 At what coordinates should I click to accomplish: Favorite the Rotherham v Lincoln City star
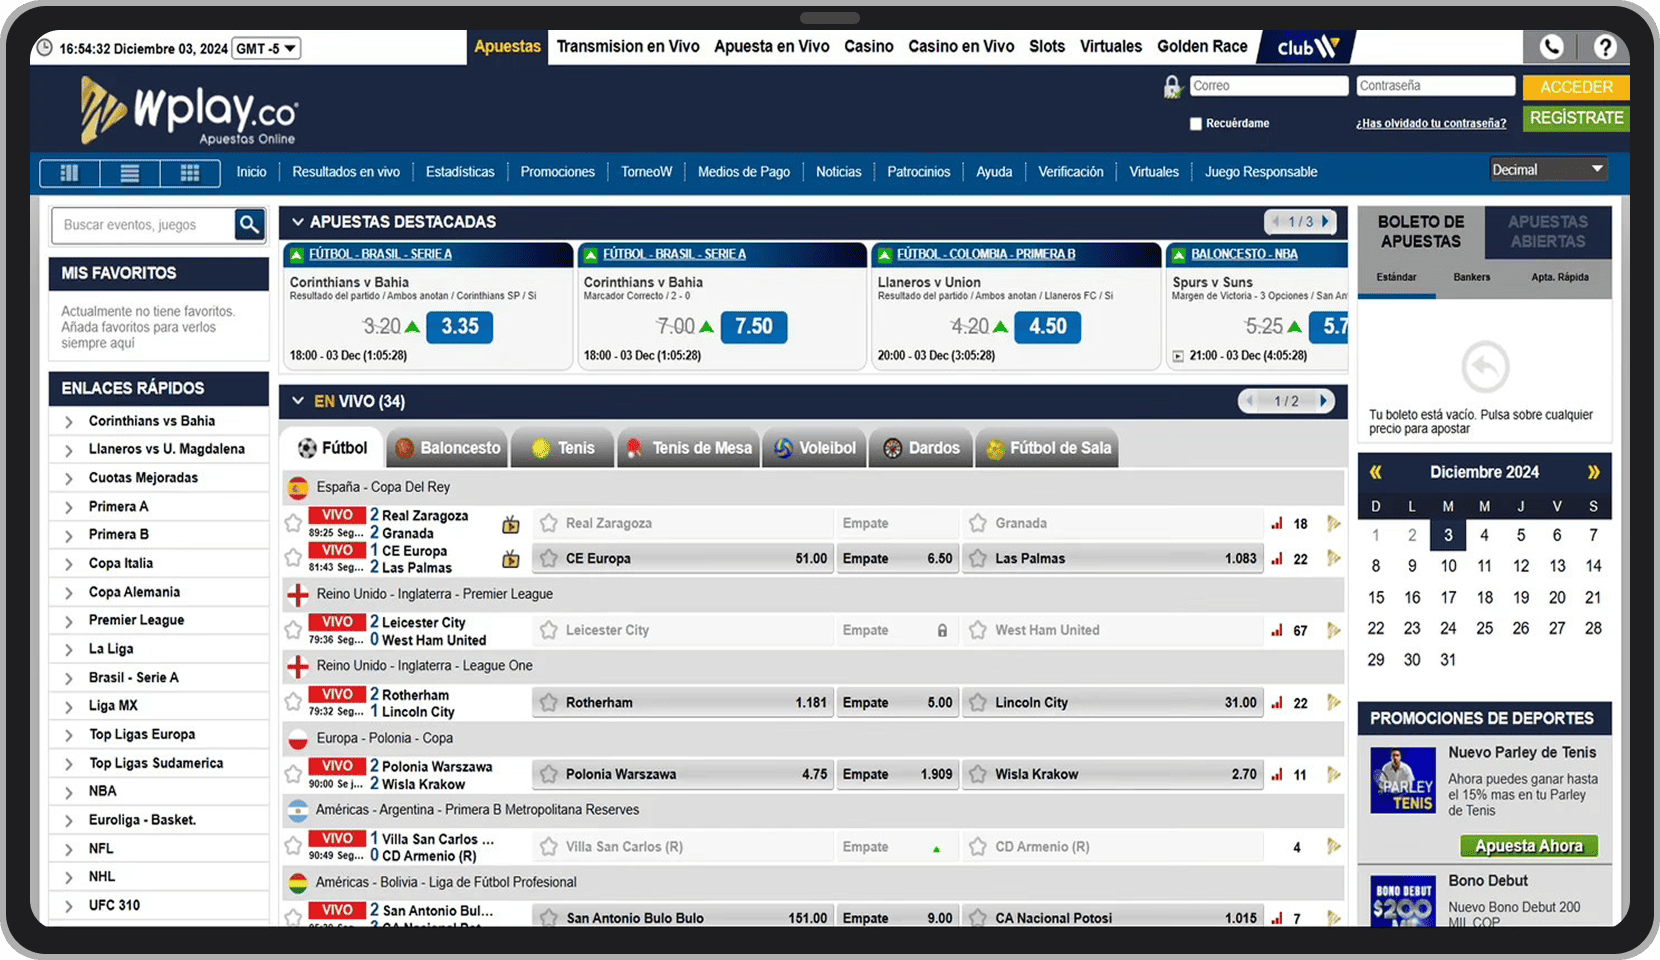(x=293, y=702)
